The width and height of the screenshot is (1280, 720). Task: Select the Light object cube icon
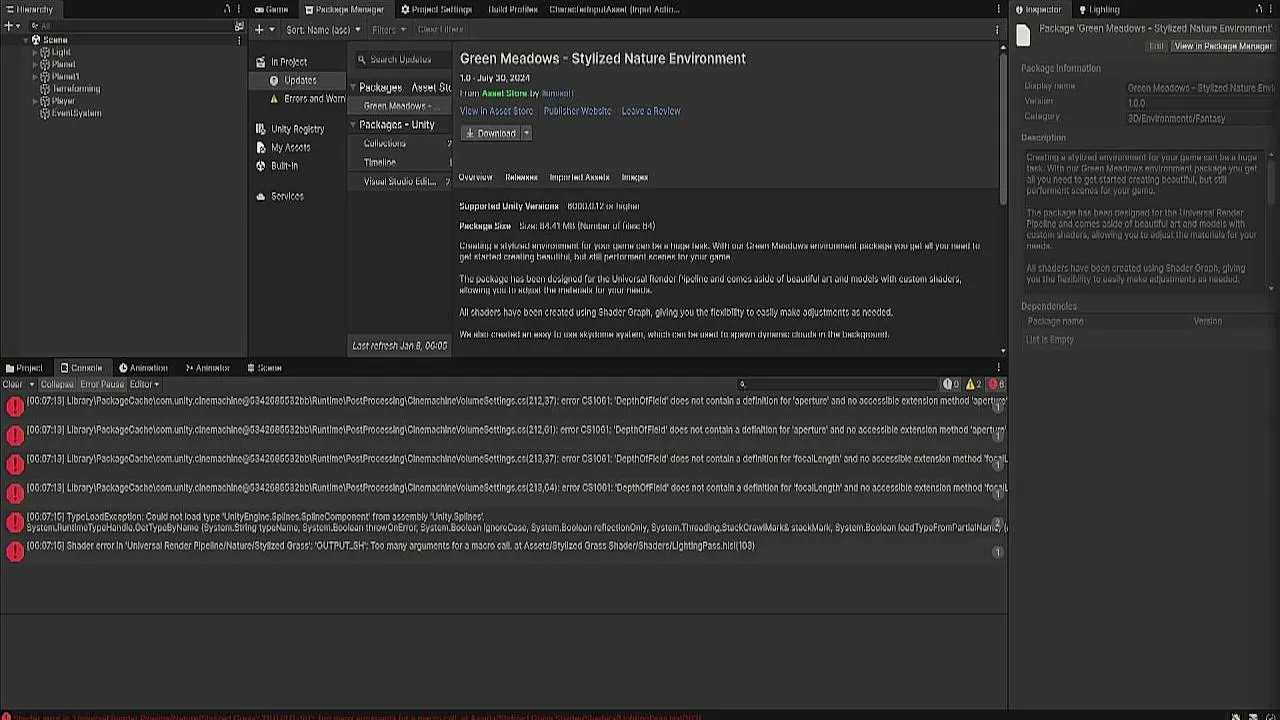[45, 52]
